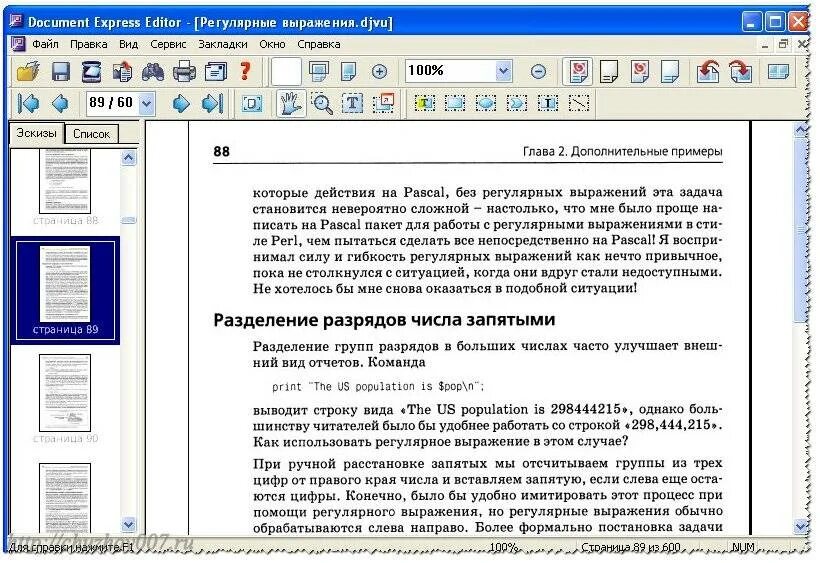Click the thumbnail panel scroll-down arrow

tap(129, 523)
